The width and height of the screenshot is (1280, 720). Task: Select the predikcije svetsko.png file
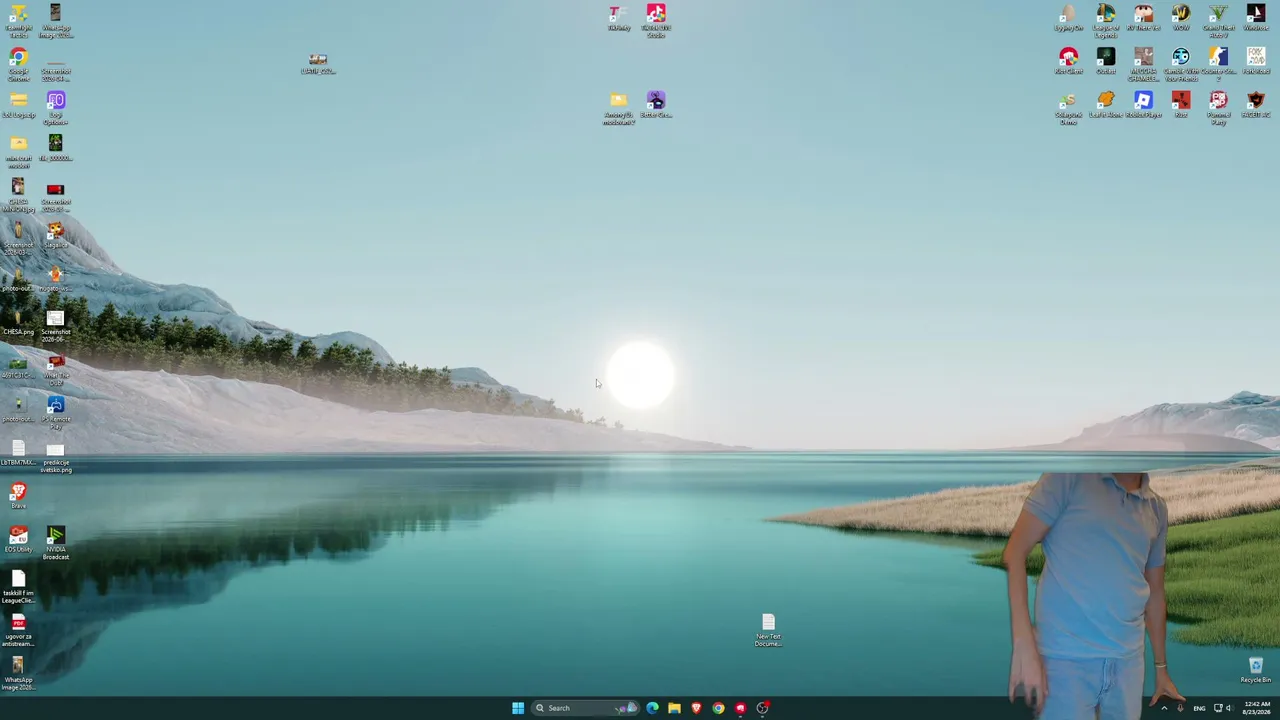click(x=55, y=457)
